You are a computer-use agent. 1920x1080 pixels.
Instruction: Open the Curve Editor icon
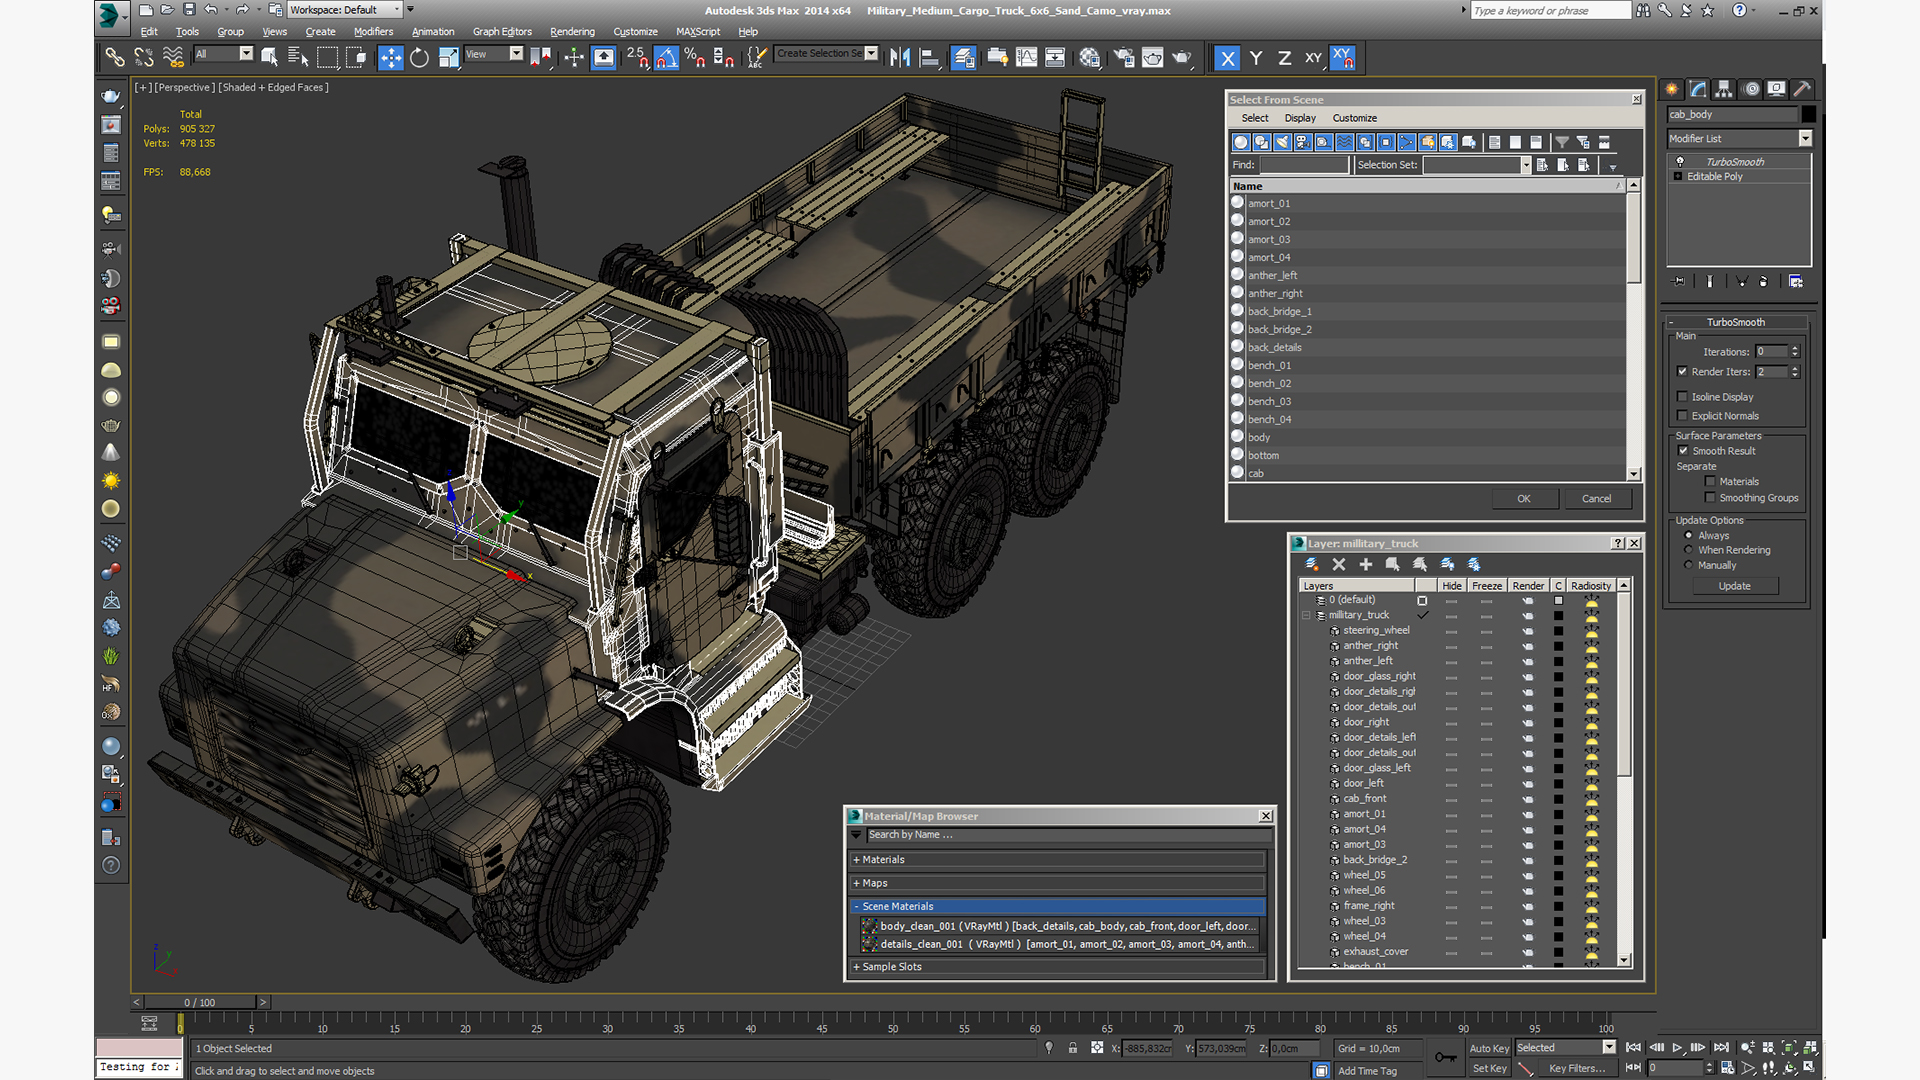pyautogui.click(x=1026, y=58)
